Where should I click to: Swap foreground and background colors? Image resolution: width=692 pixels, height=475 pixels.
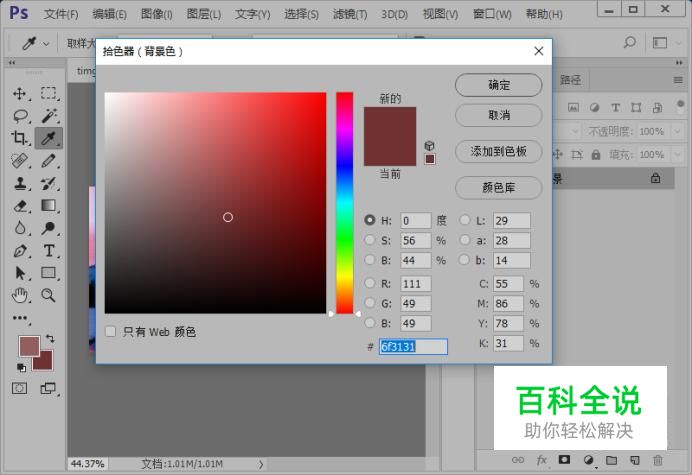[x=50, y=339]
